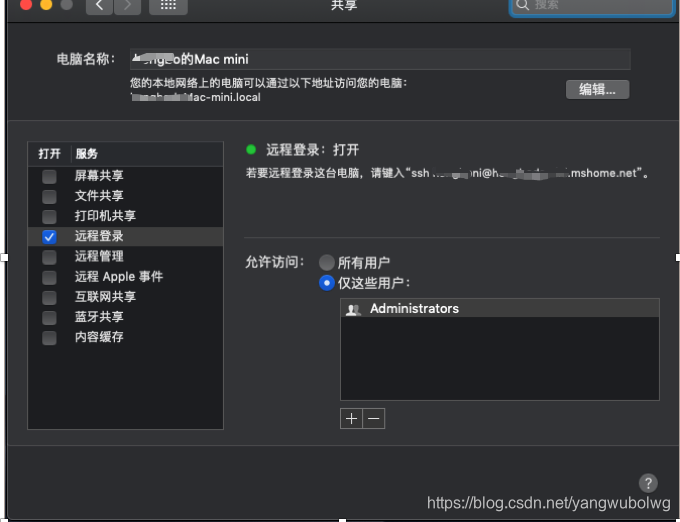680x522 pixels.
Task: Select 内容缓存 service row
Action: (x=125, y=337)
